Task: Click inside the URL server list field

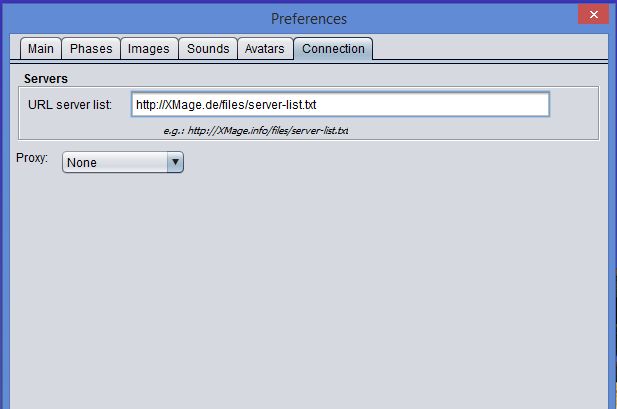Action: coord(340,104)
